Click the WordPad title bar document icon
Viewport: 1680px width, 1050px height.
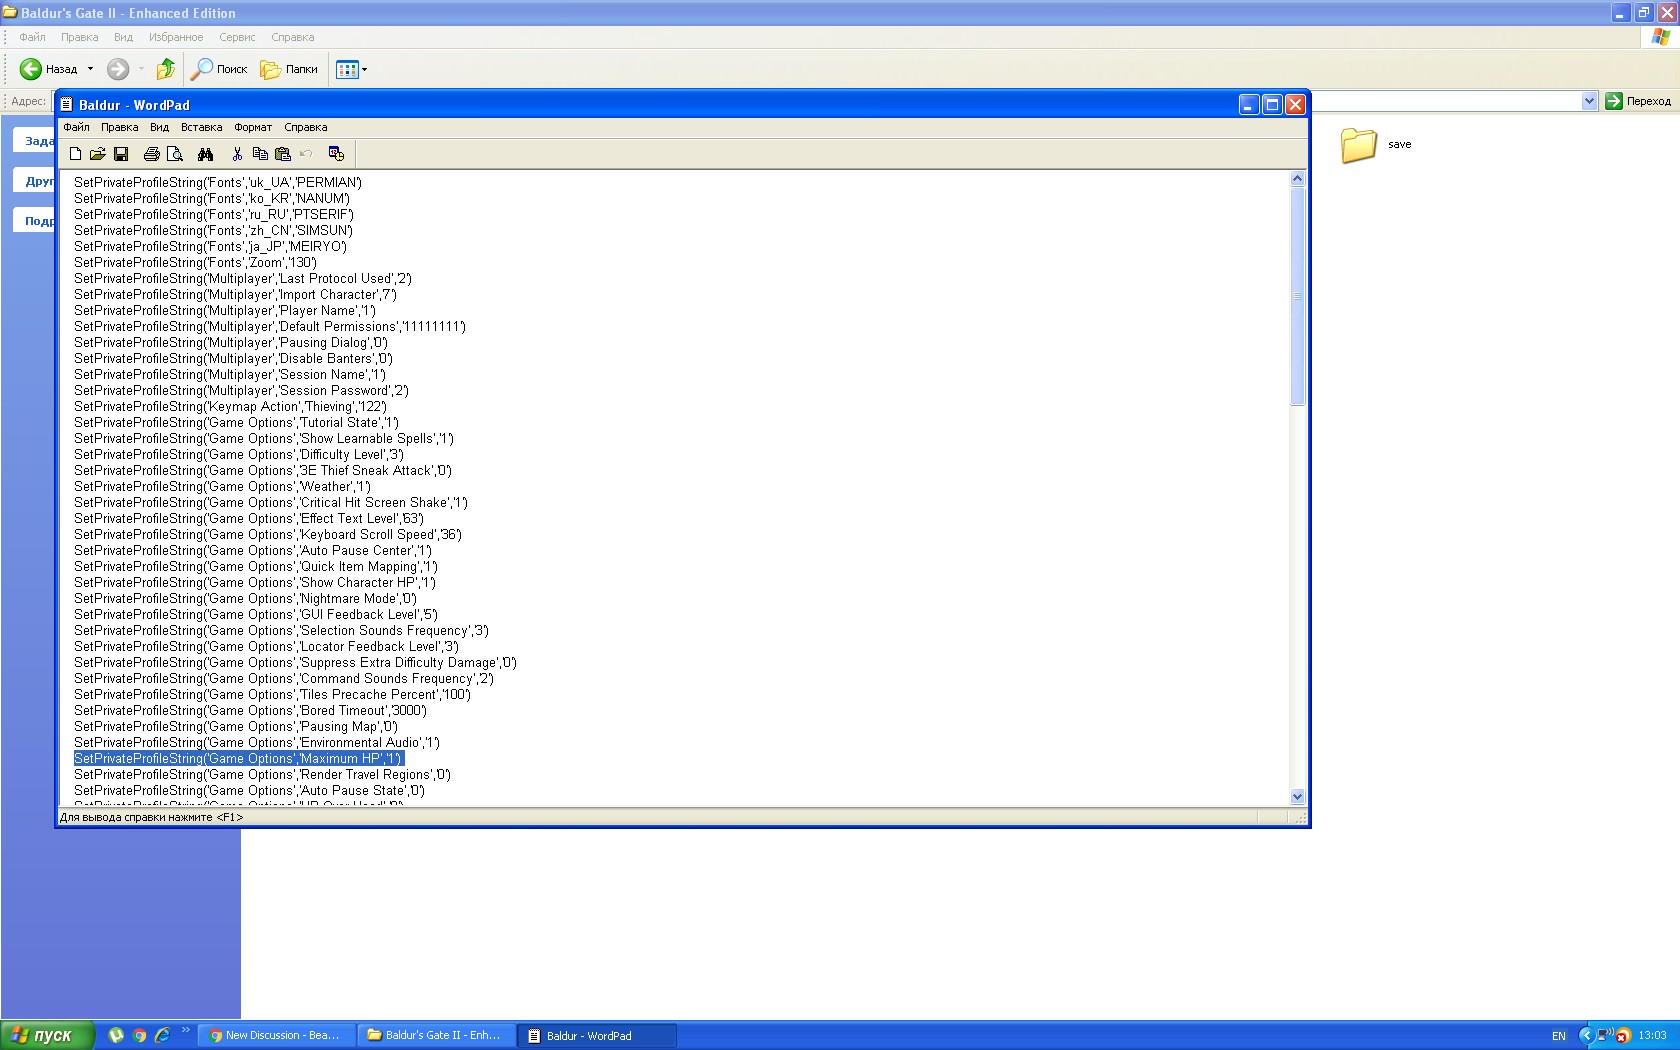click(67, 104)
